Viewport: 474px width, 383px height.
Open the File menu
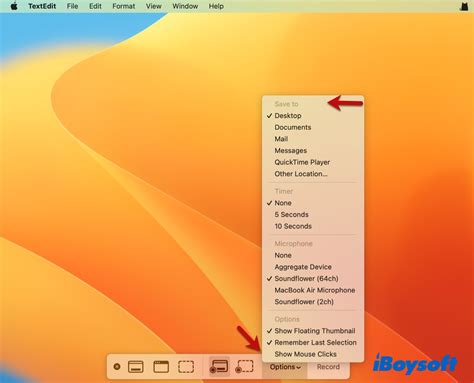click(x=72, y=6)
